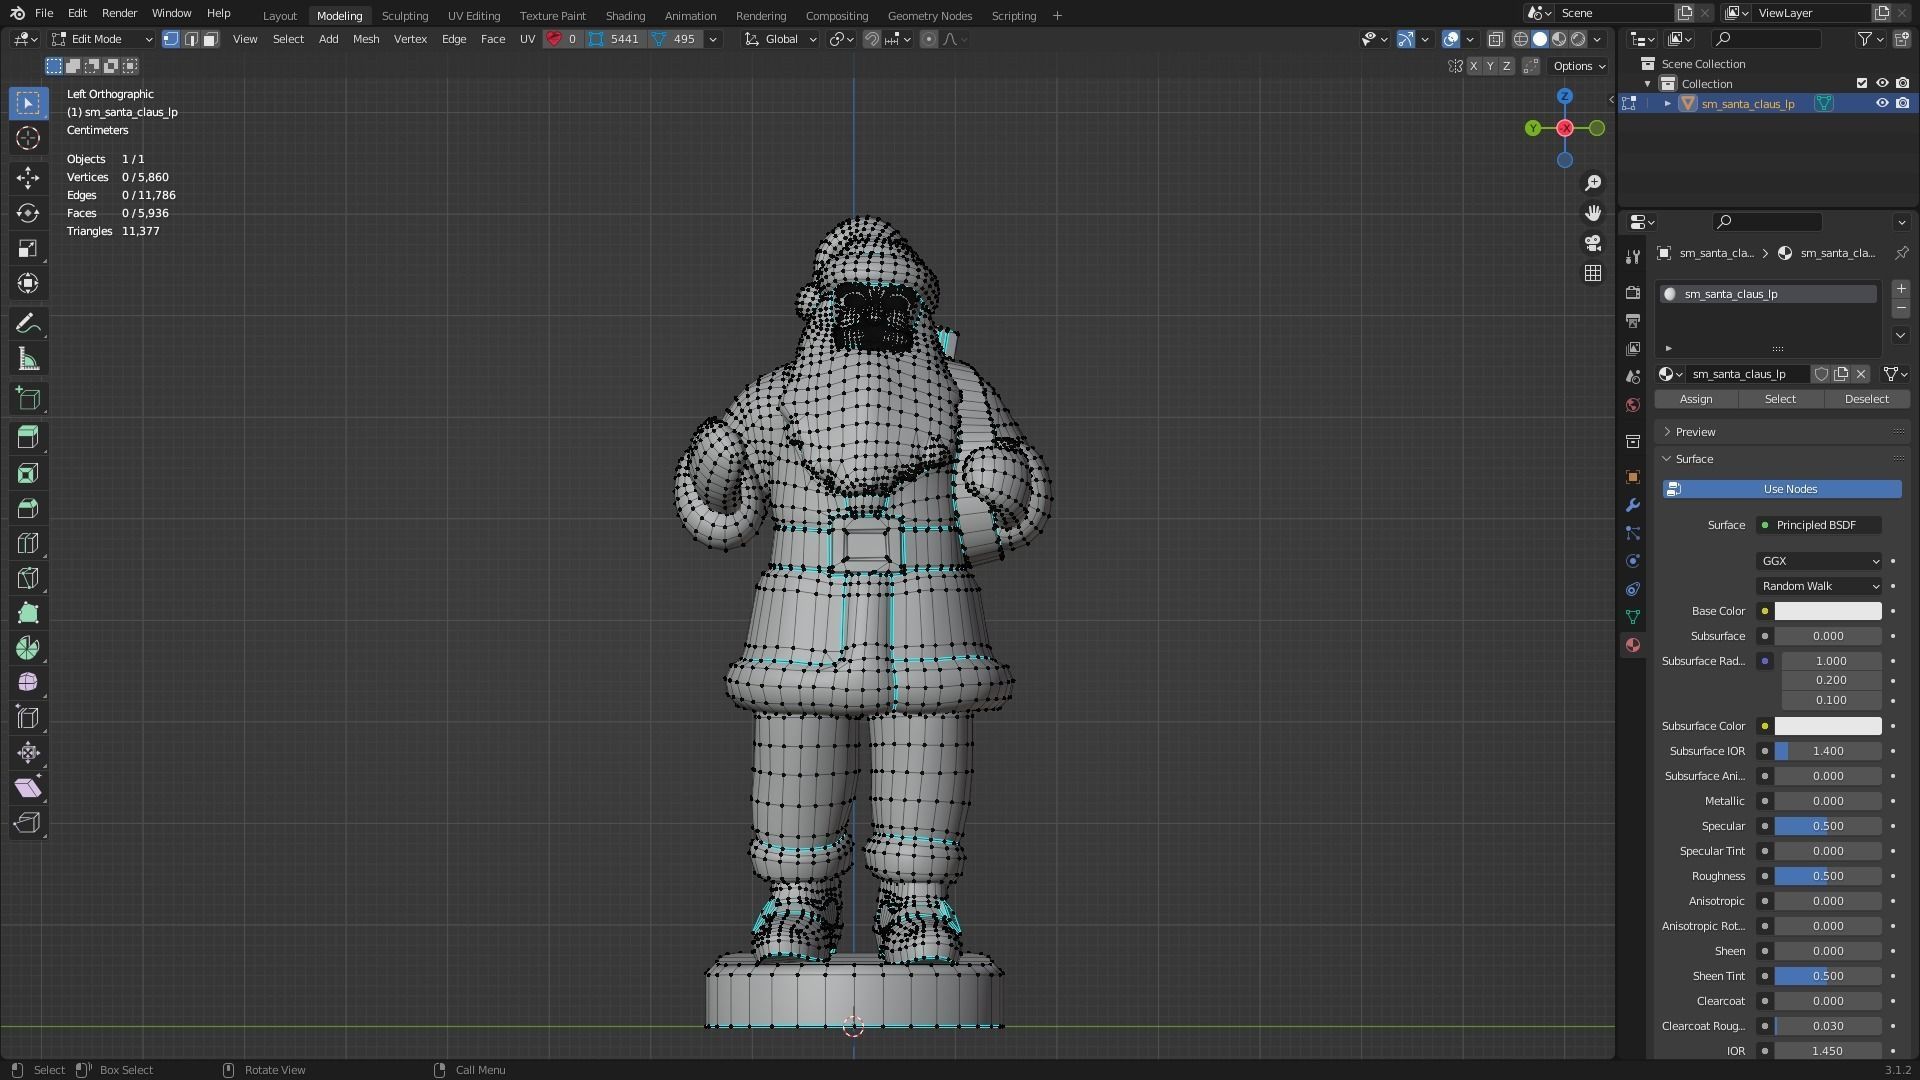Select the Extrude Region tool
This screenshot has height=1080, width=1920.
(x=28, y=437)
